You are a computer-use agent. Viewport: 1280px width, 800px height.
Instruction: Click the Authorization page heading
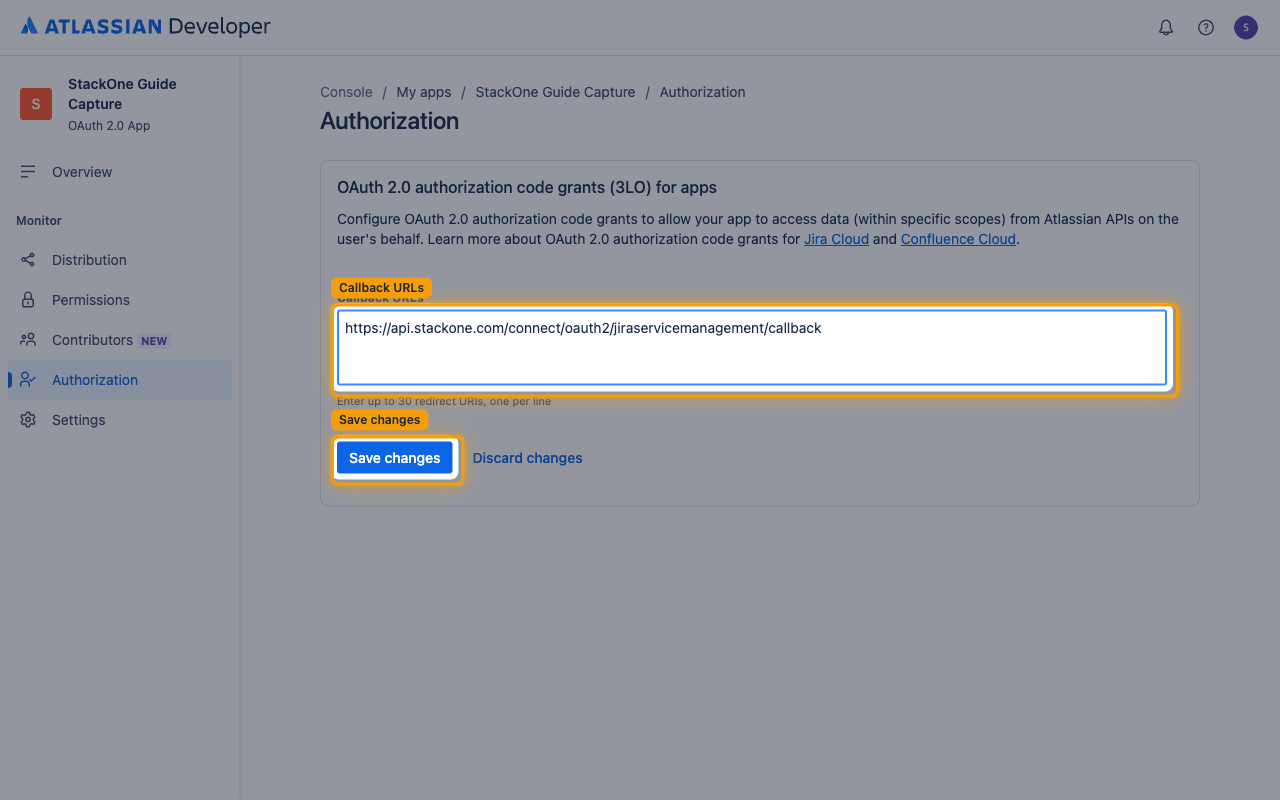click(389, 121)
